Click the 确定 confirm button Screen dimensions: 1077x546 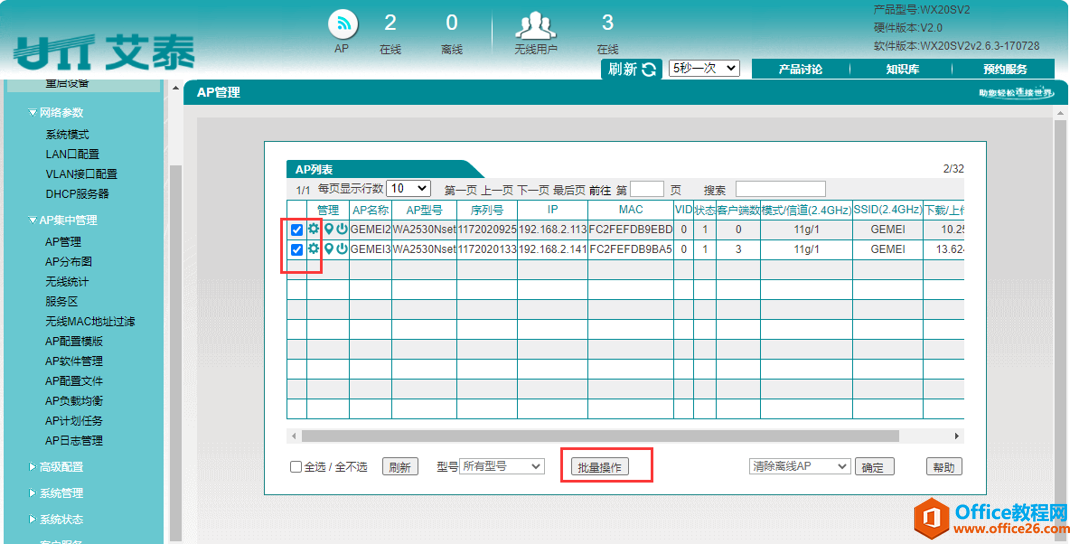(872, 467)
